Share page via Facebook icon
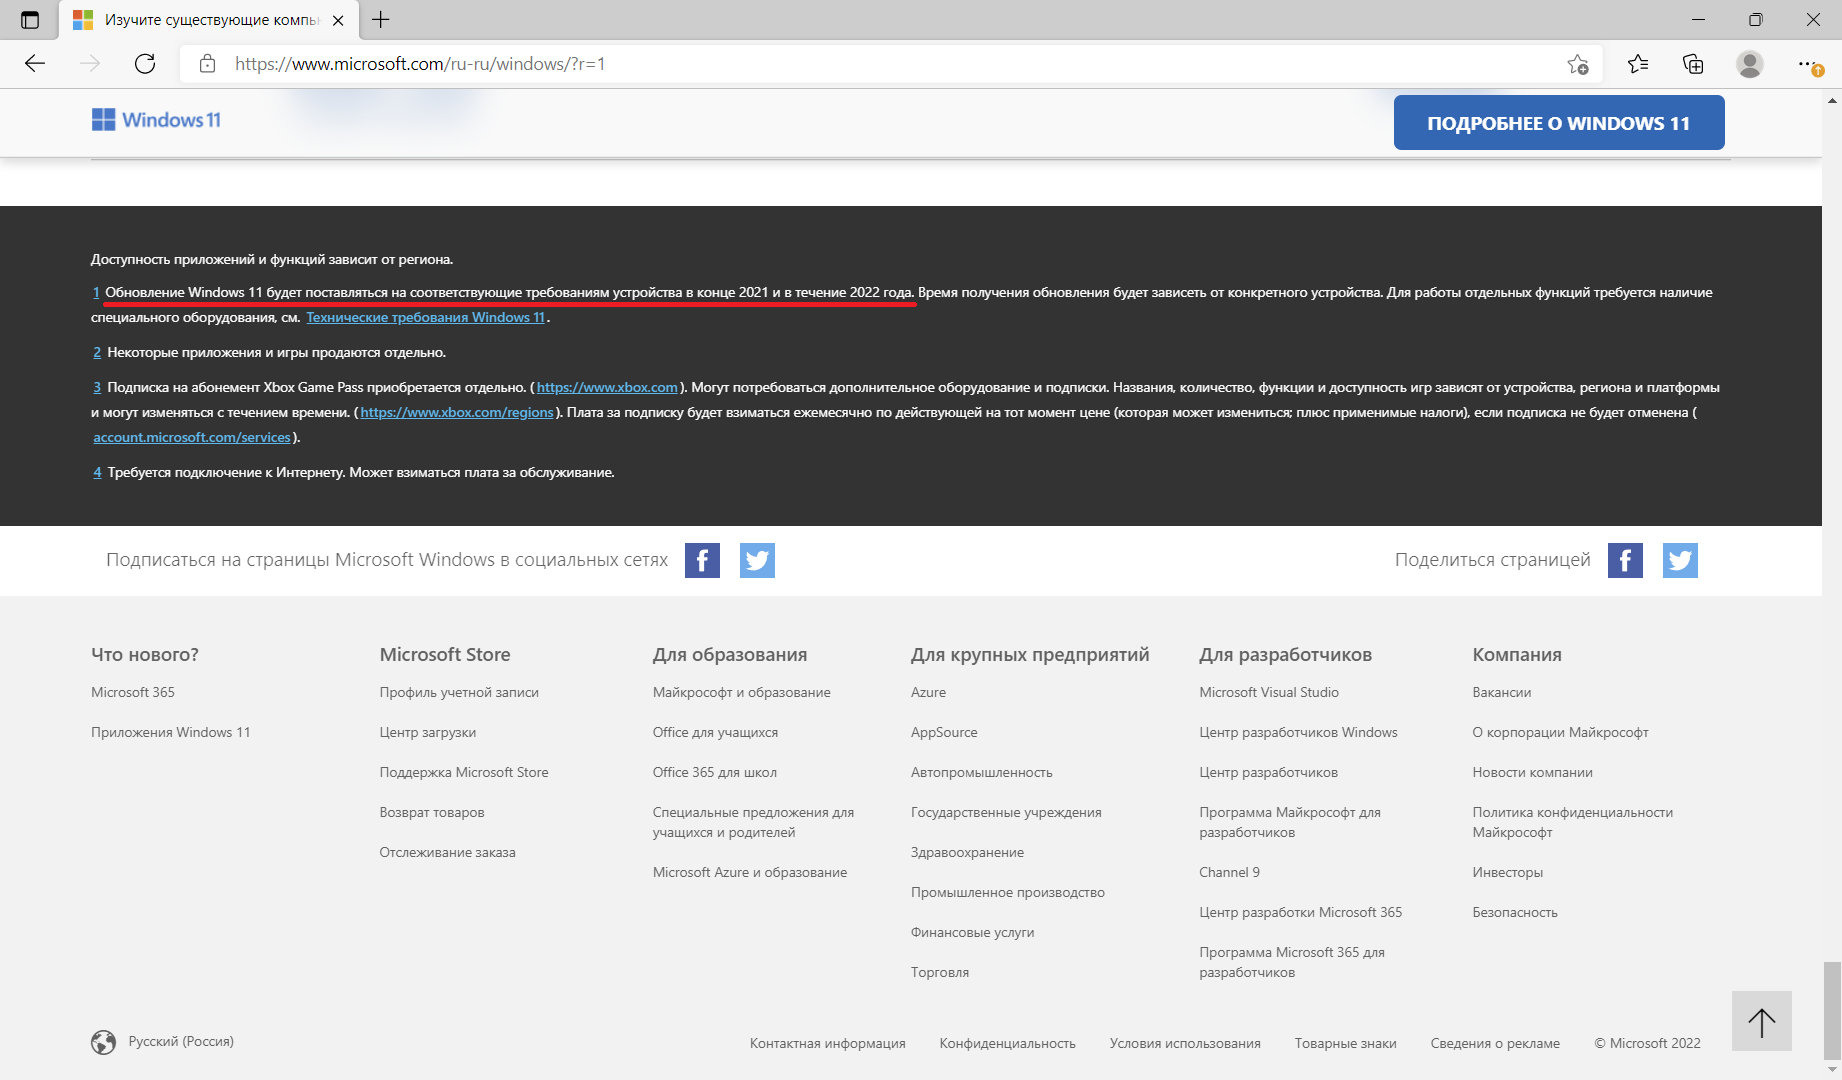The image size is (1842, 1080). 1625,561
